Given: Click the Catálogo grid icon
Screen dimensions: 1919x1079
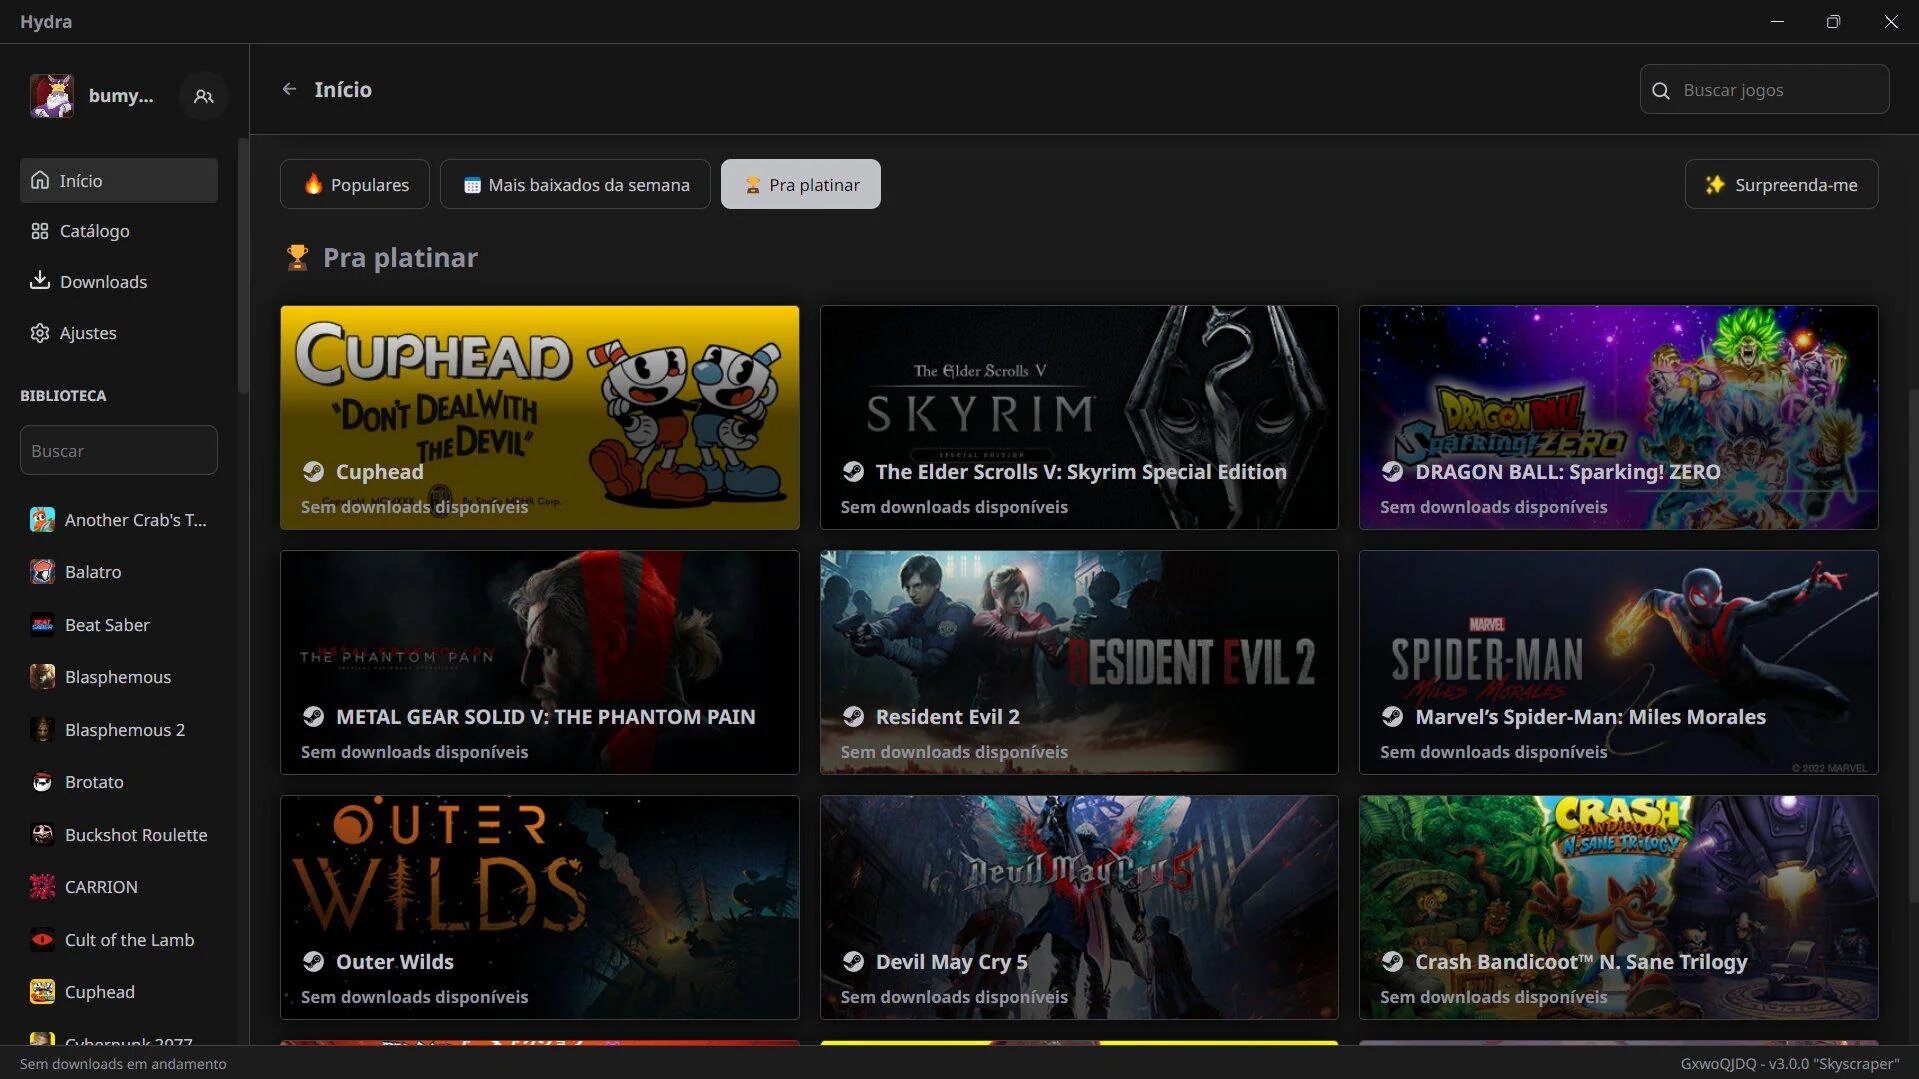Looking at the screenshot, I should [40, 231].
